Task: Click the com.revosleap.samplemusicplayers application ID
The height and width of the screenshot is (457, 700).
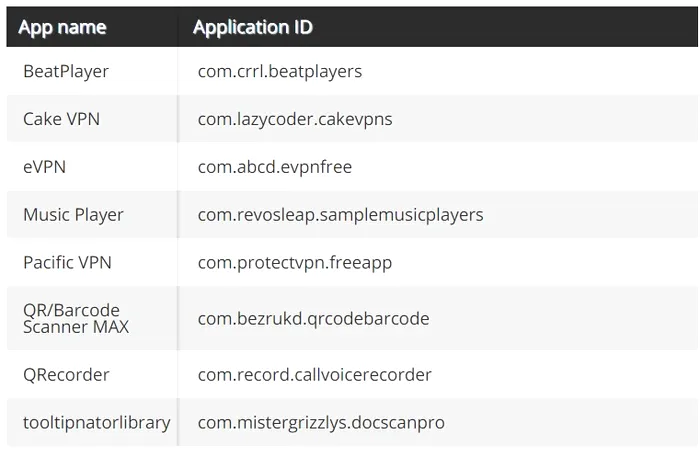Action: click(340, 215)
